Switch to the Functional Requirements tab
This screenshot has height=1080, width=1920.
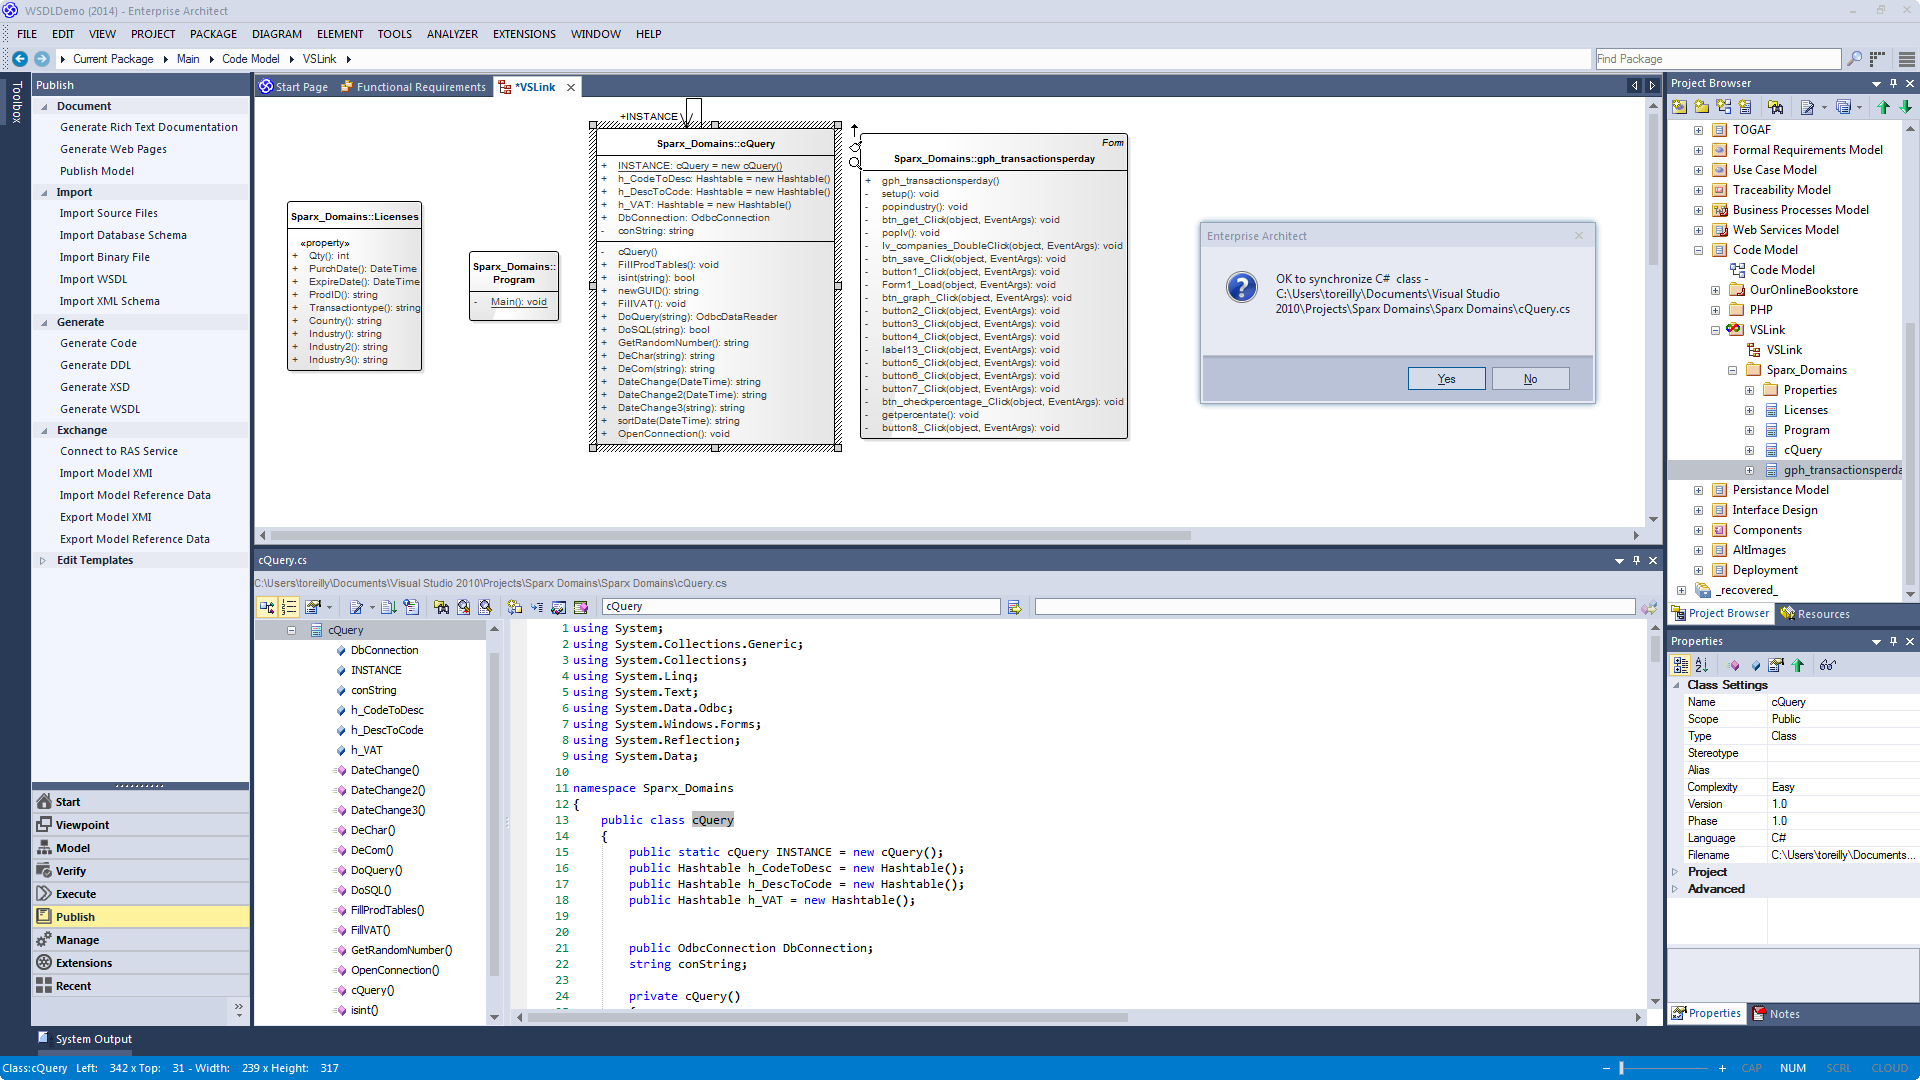tap(413, 87)
